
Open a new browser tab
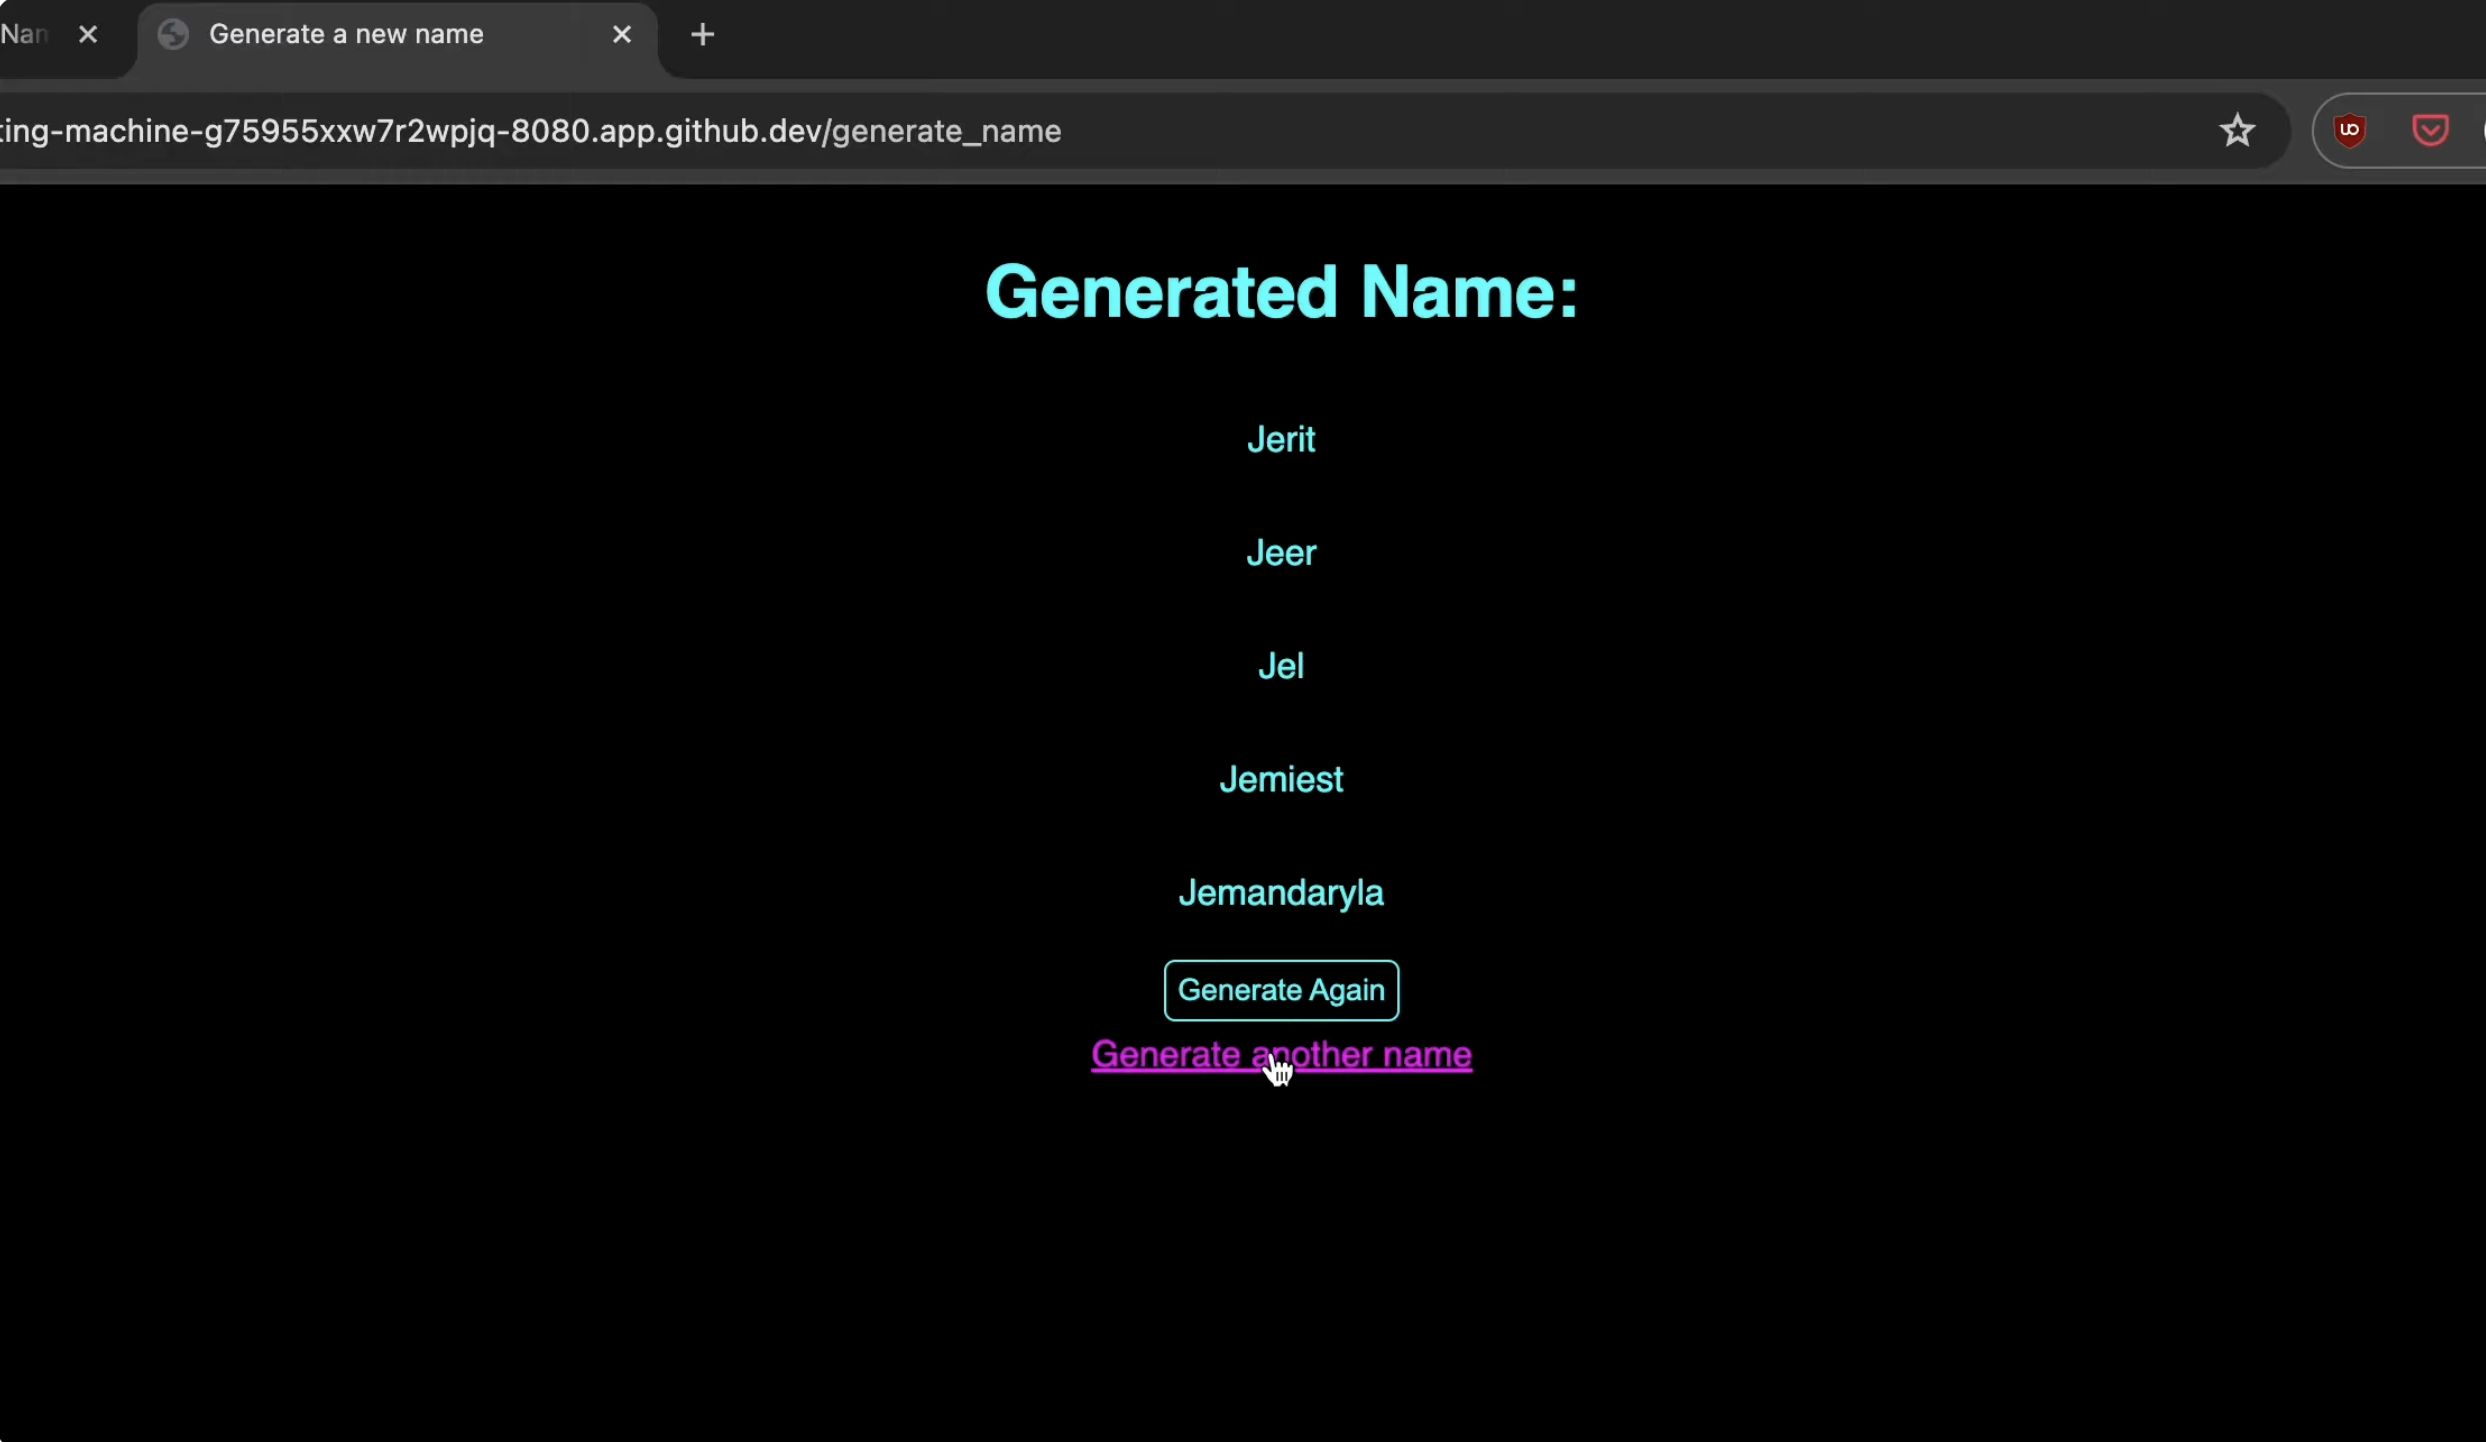point(702,35)
